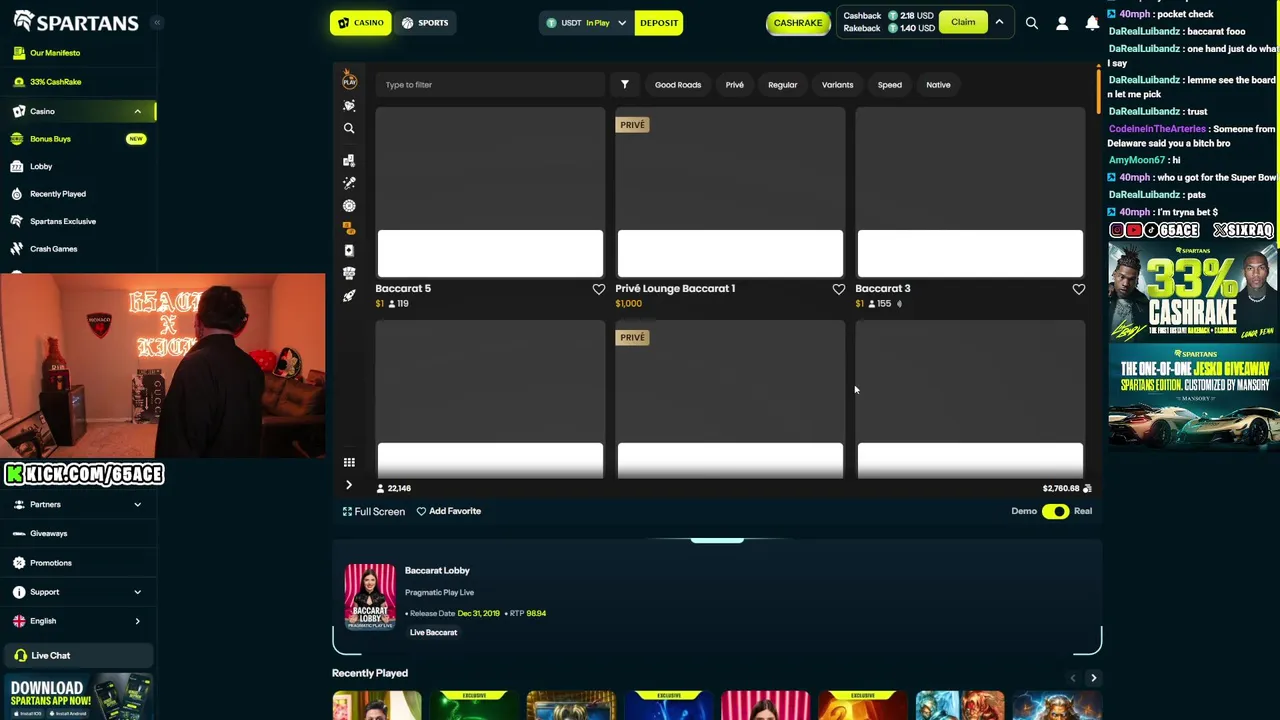Collapse the Cashback/Rakeback panel with the up arrow

[999, 22]
